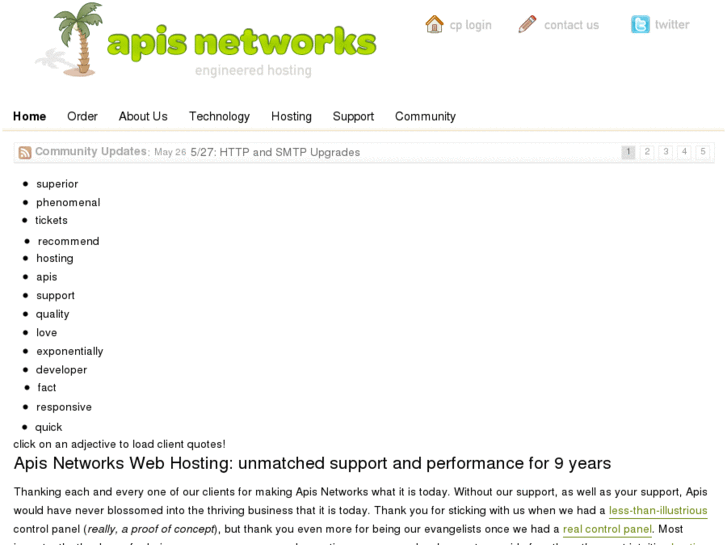727x545 pixels.
Task: Click the May 26 date text
Action: [170, 152]
